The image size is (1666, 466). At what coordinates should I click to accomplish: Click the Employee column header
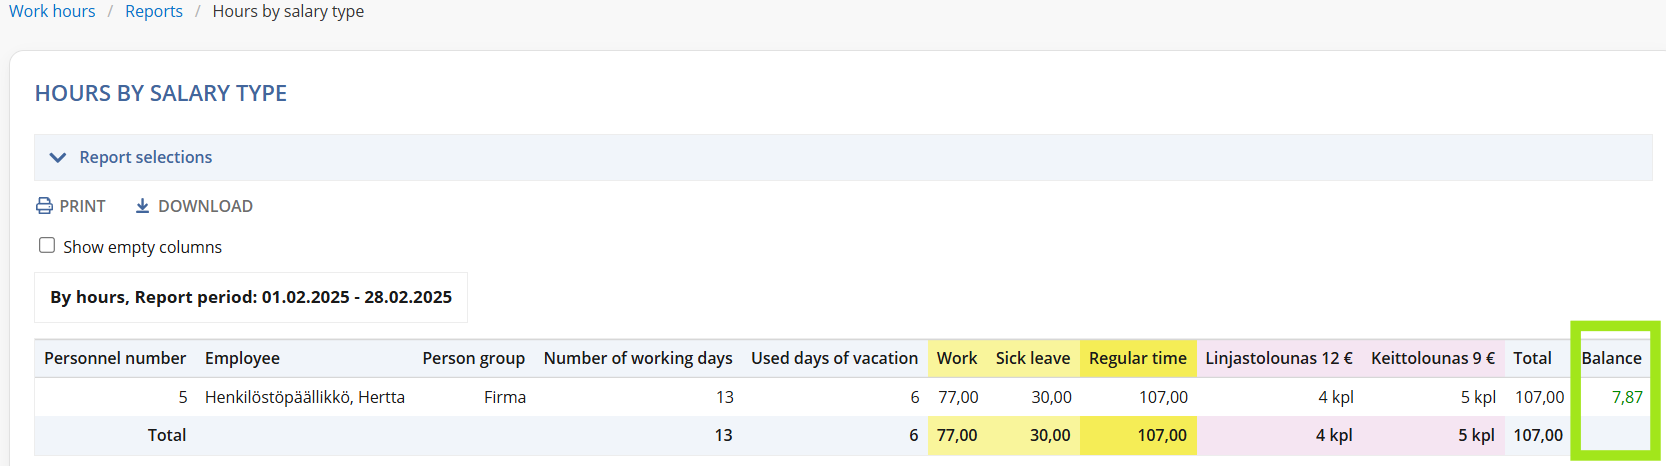(x=242, y=358)
